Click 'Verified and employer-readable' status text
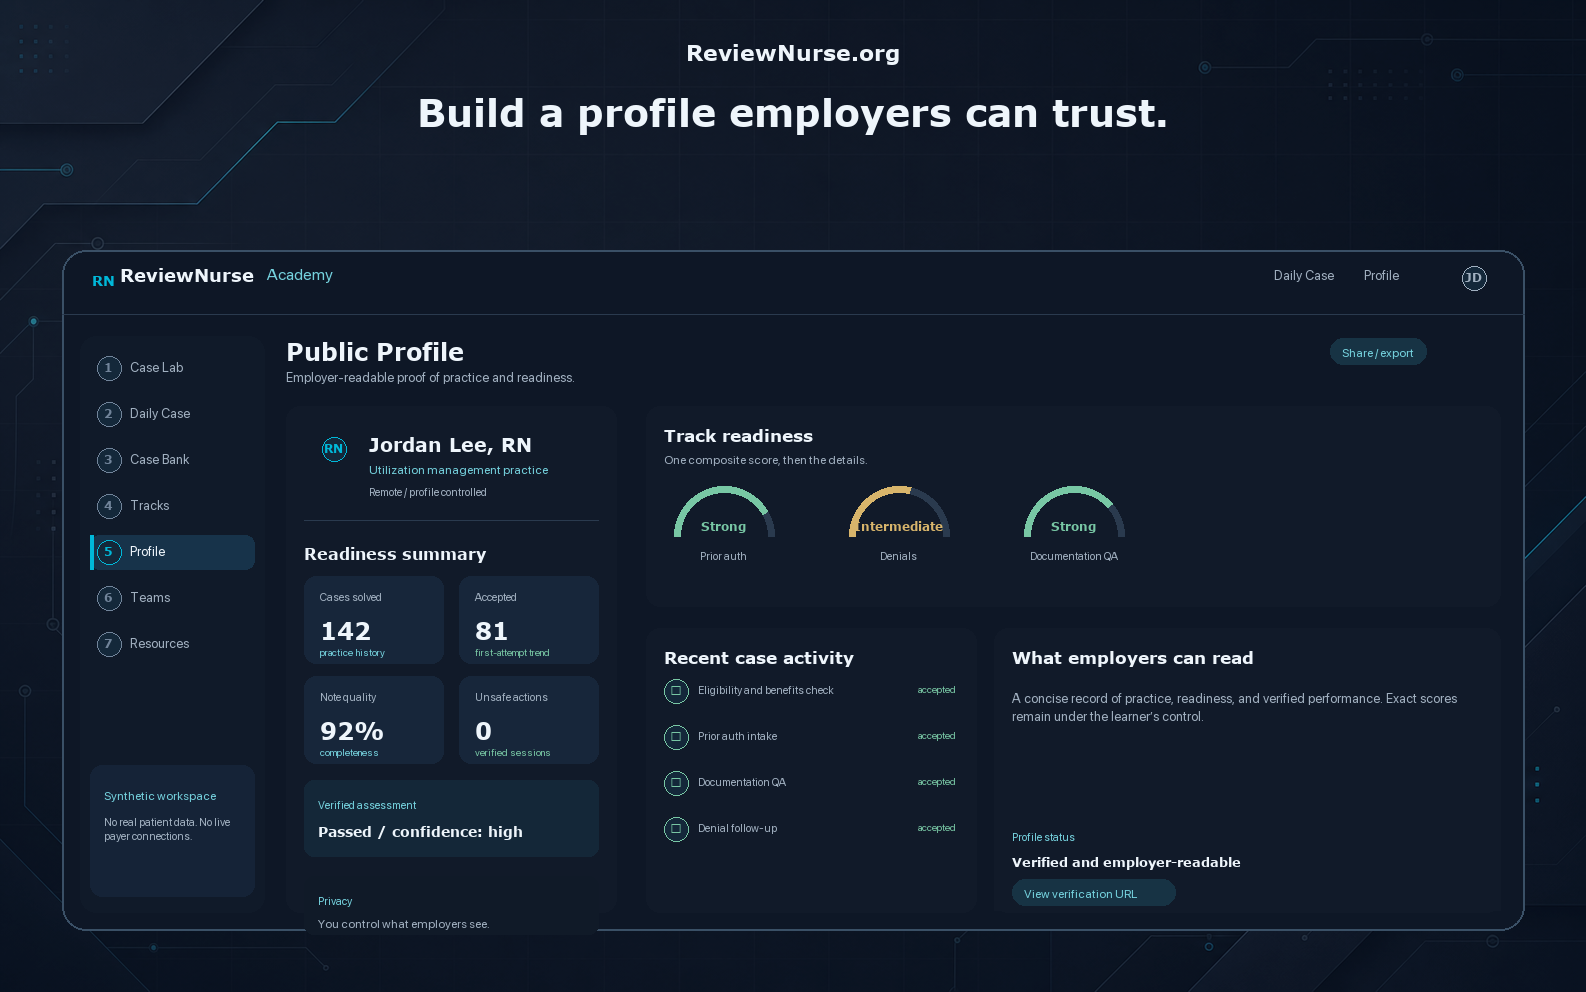This screenshot has height=992, width=1586. [1126, 862]
